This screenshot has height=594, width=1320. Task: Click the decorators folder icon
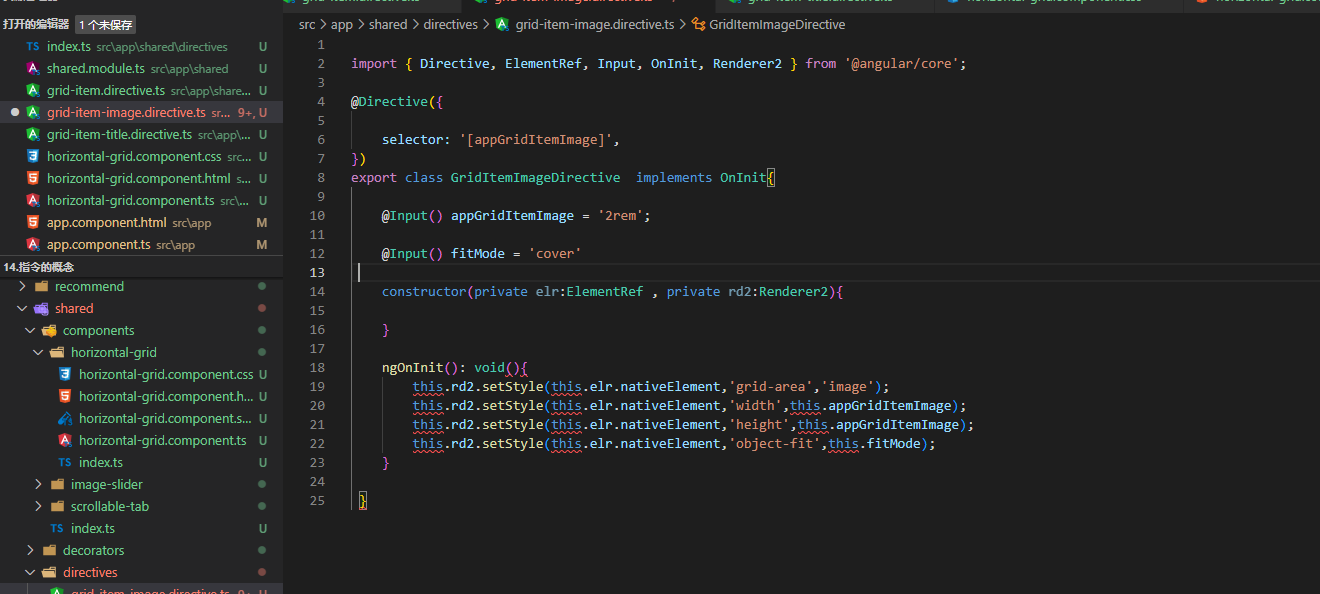tap(49, 551)
